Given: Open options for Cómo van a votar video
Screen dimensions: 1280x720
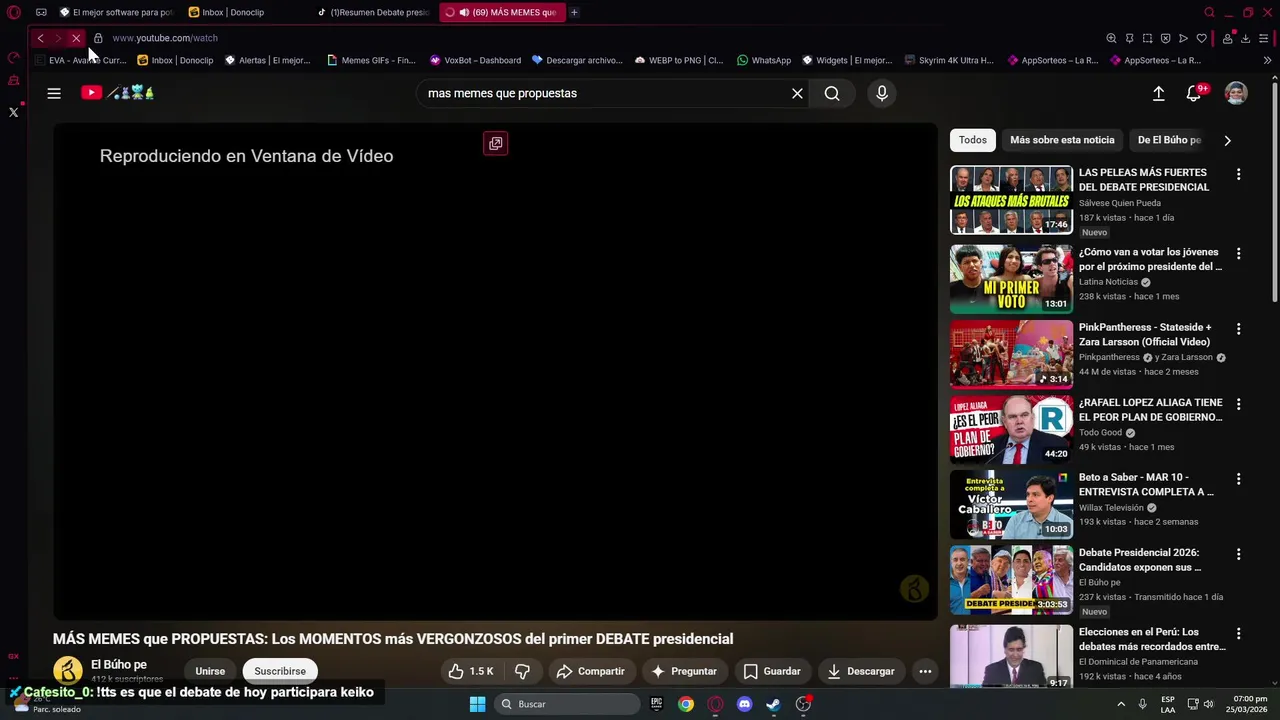Looking at the screenshot, I should click(x=1238, y=254).
